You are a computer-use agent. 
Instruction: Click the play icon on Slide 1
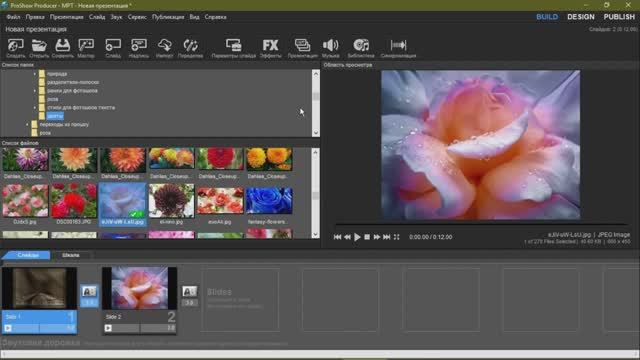tap(8, 328)
